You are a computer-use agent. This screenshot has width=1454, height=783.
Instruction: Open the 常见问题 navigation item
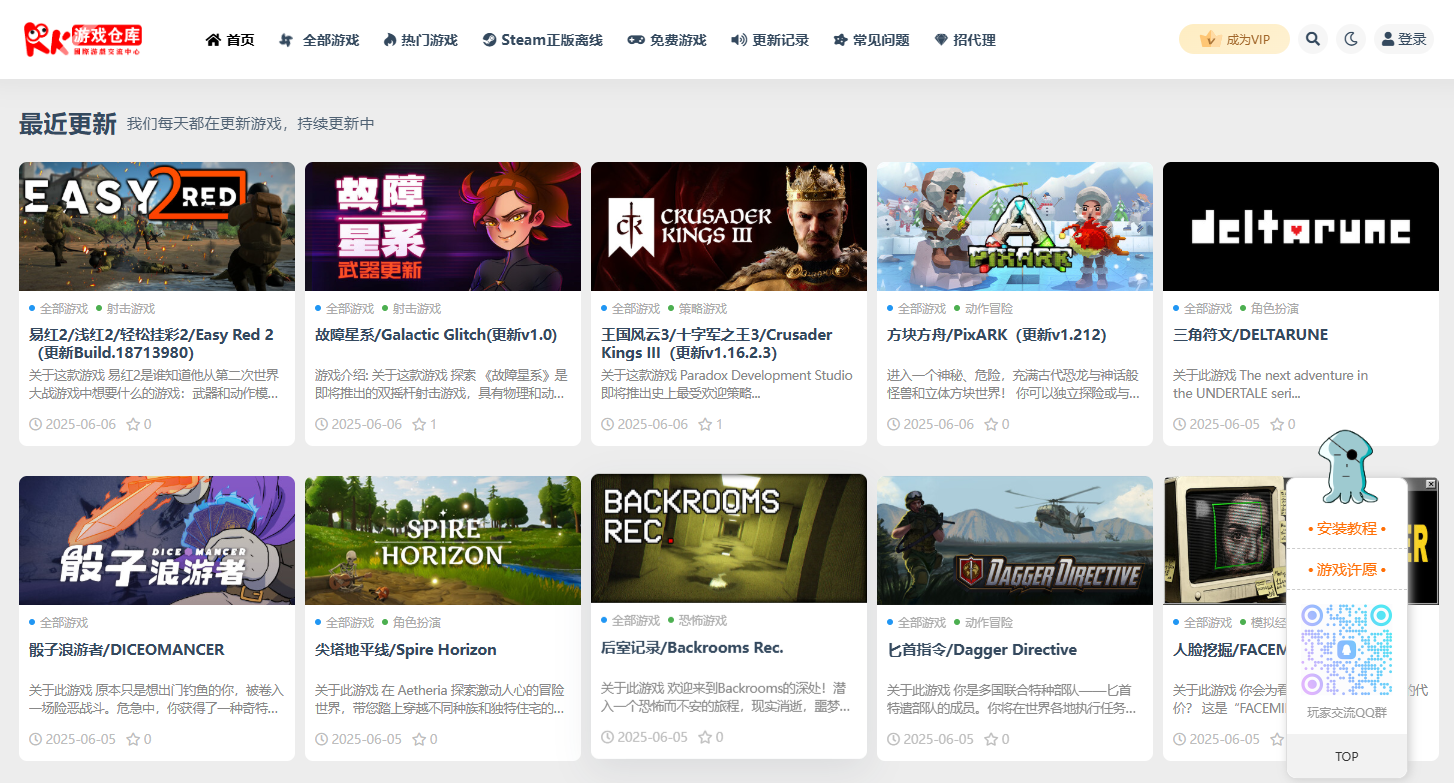point(871,40)
